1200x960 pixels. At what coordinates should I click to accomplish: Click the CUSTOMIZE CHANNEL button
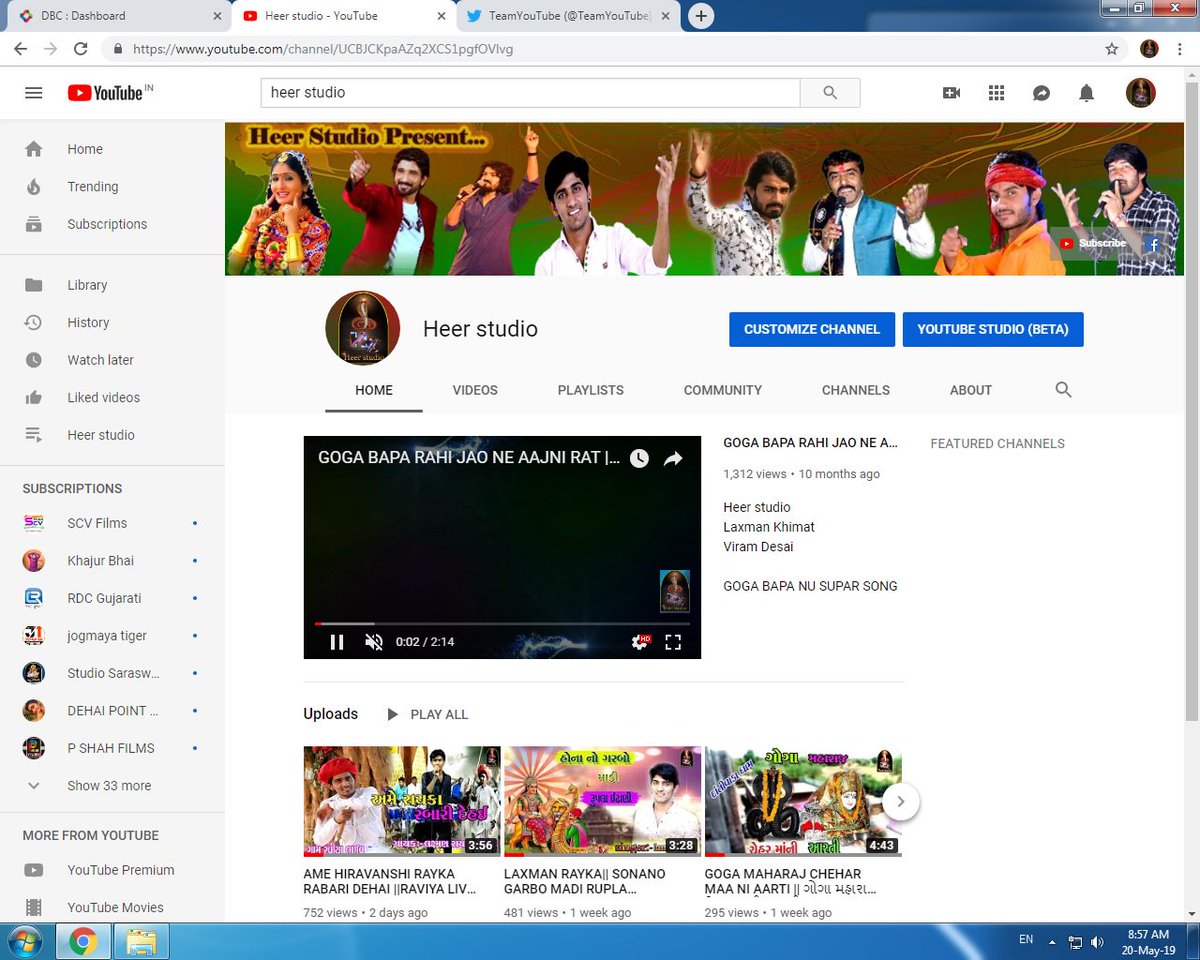(812, 329)
